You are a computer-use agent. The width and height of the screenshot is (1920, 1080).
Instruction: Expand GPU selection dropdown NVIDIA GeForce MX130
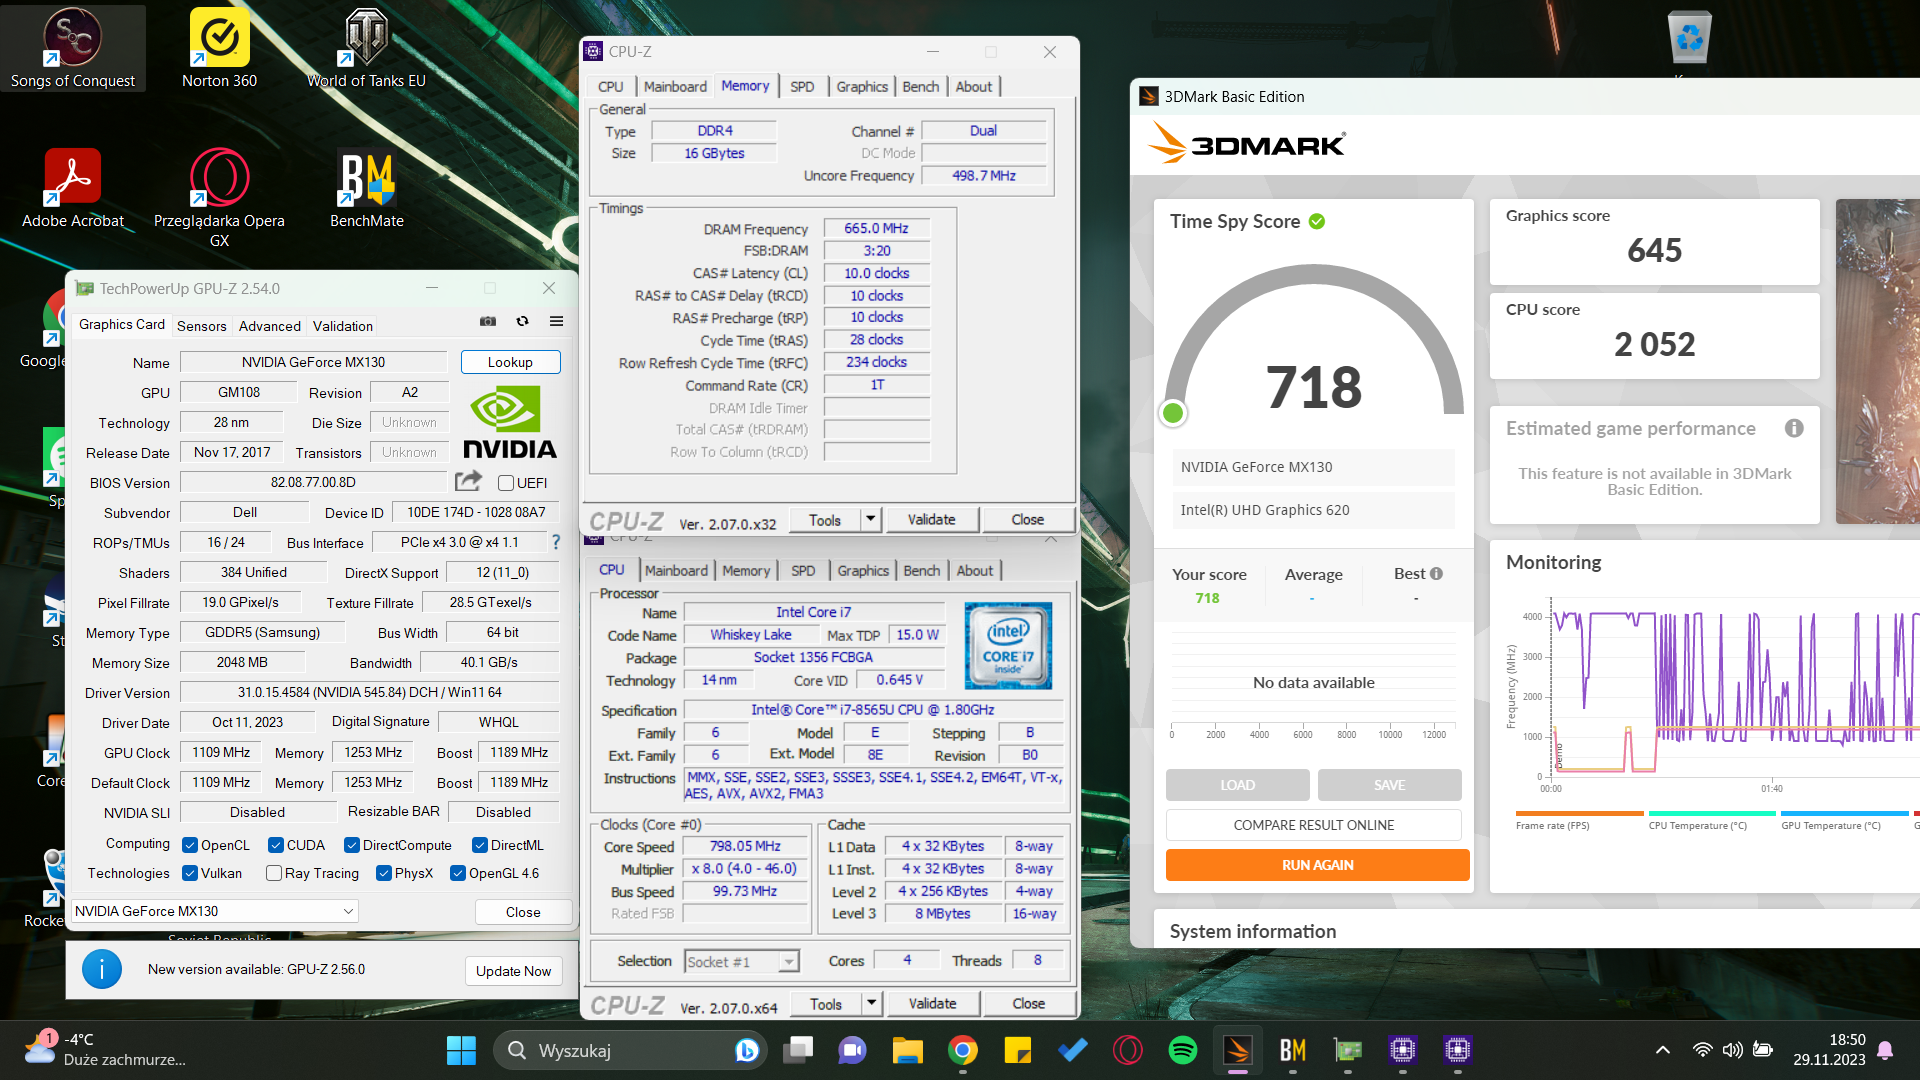(214, 911)
